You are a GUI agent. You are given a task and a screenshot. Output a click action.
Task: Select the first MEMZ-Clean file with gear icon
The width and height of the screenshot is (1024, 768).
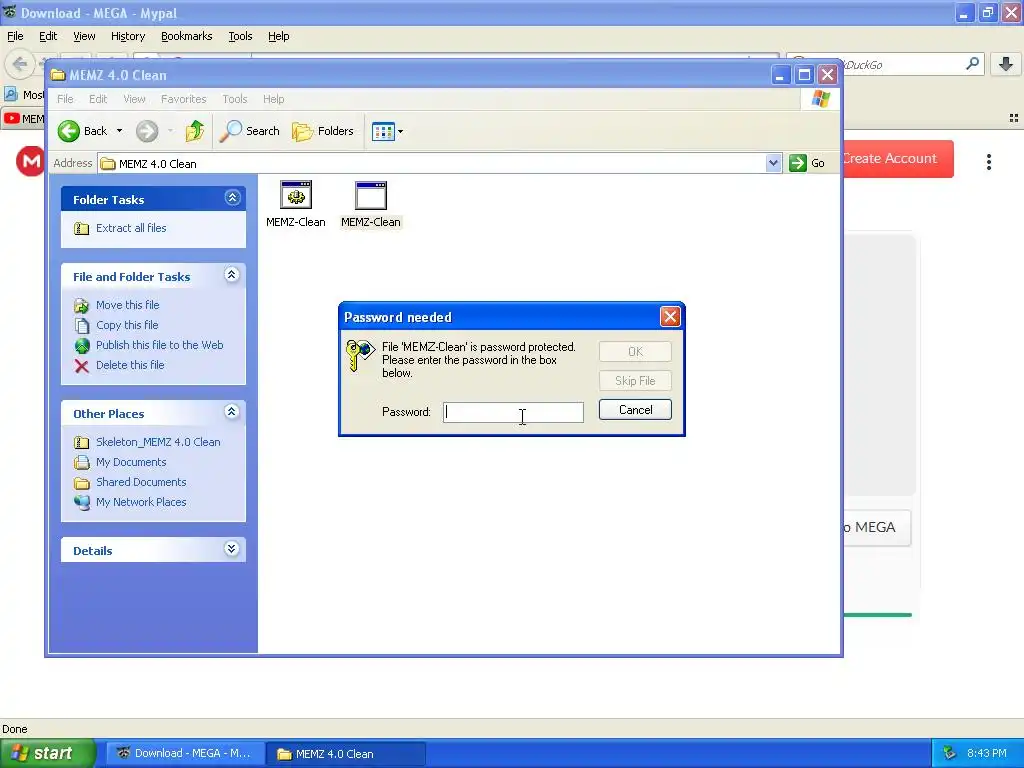pos(296,204)
